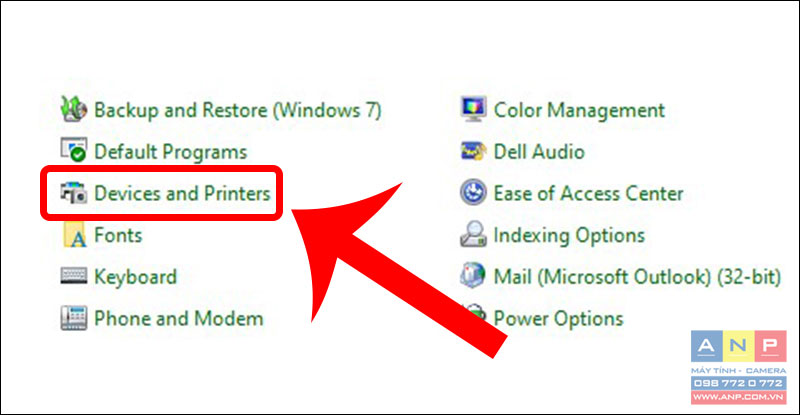Click the Color Management monitor icon

(x=473, y=109)
